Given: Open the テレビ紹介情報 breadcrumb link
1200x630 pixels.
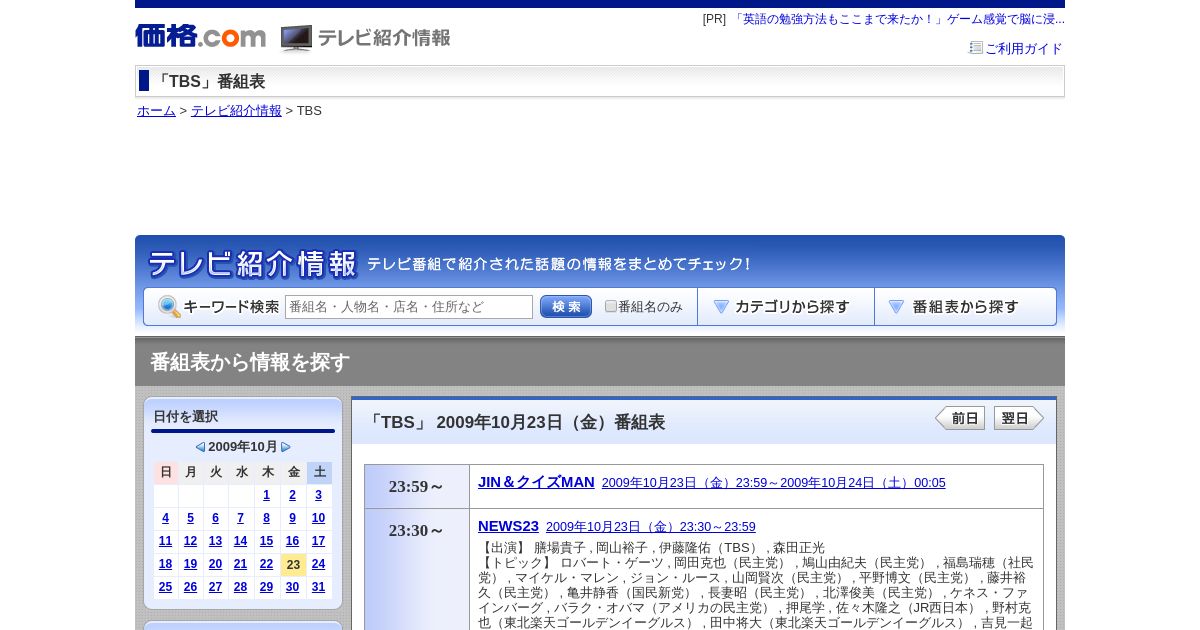Looking at the screenshot, I should point(236,111).
